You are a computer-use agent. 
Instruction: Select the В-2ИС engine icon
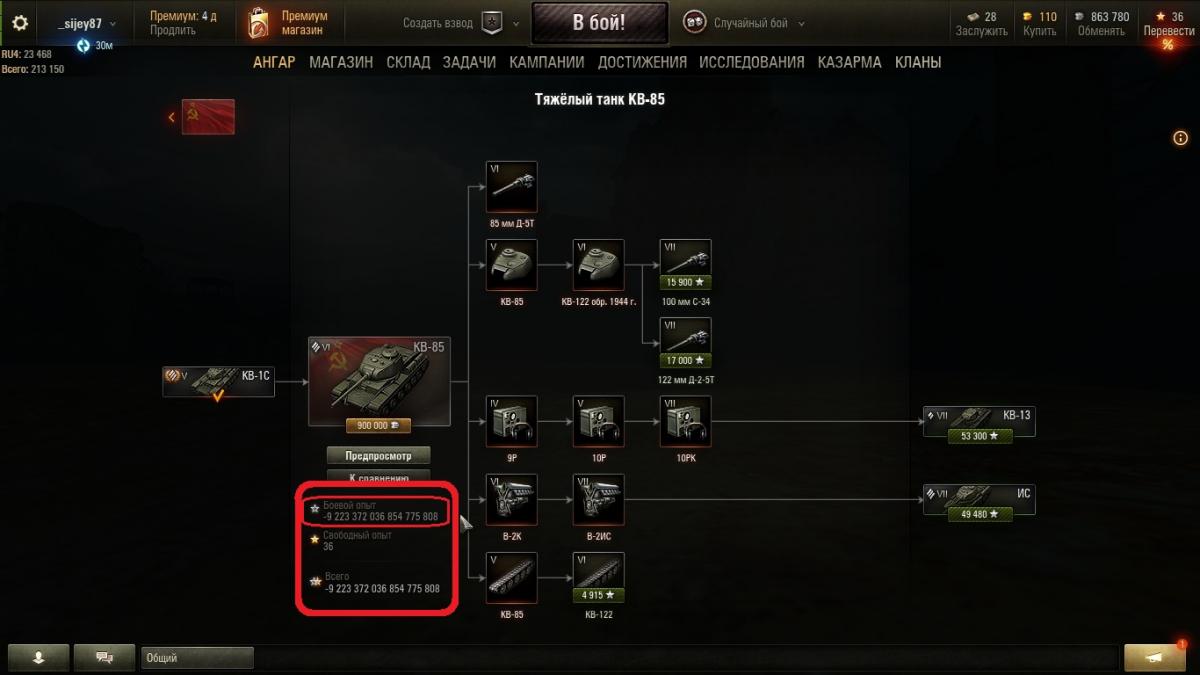pos(599,499)
